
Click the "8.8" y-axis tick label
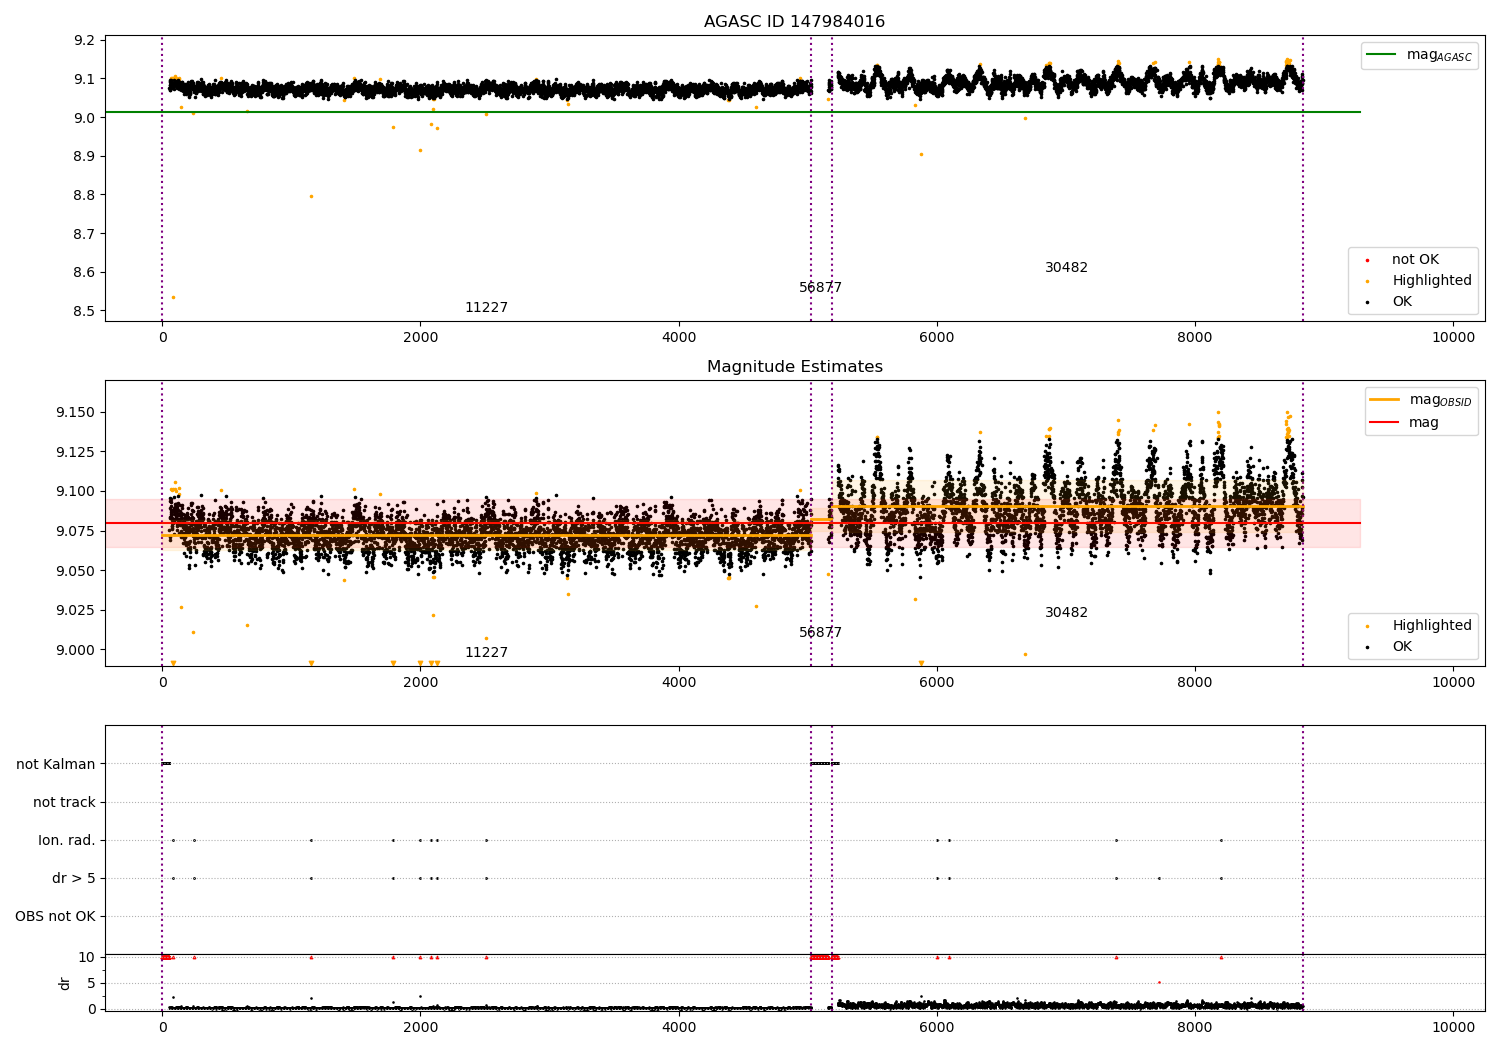coord(83,196)
